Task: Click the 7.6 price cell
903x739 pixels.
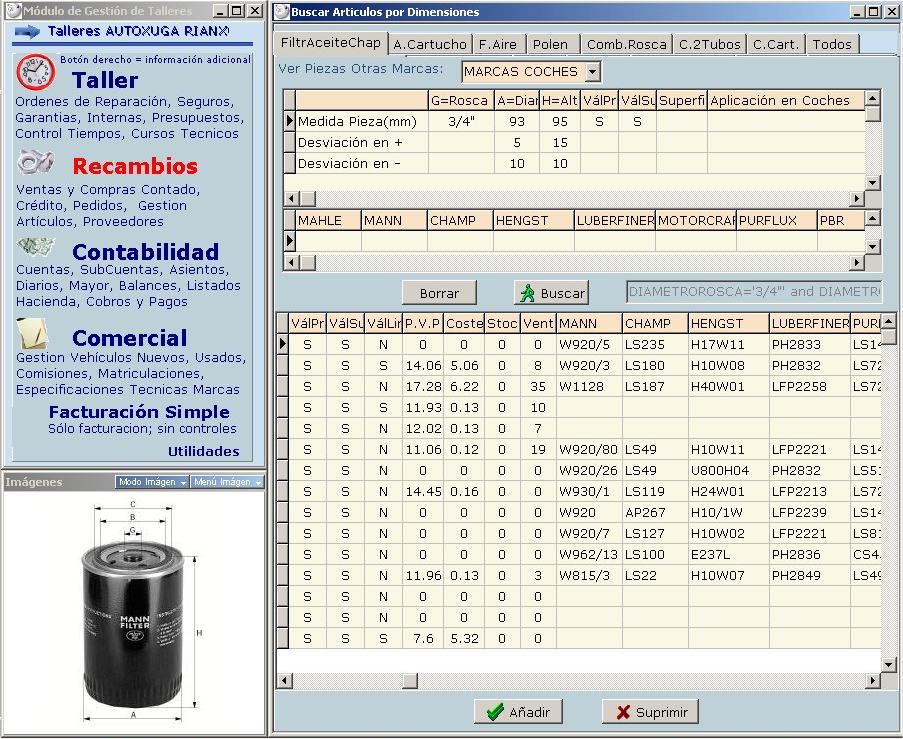Action: (423, 639)
